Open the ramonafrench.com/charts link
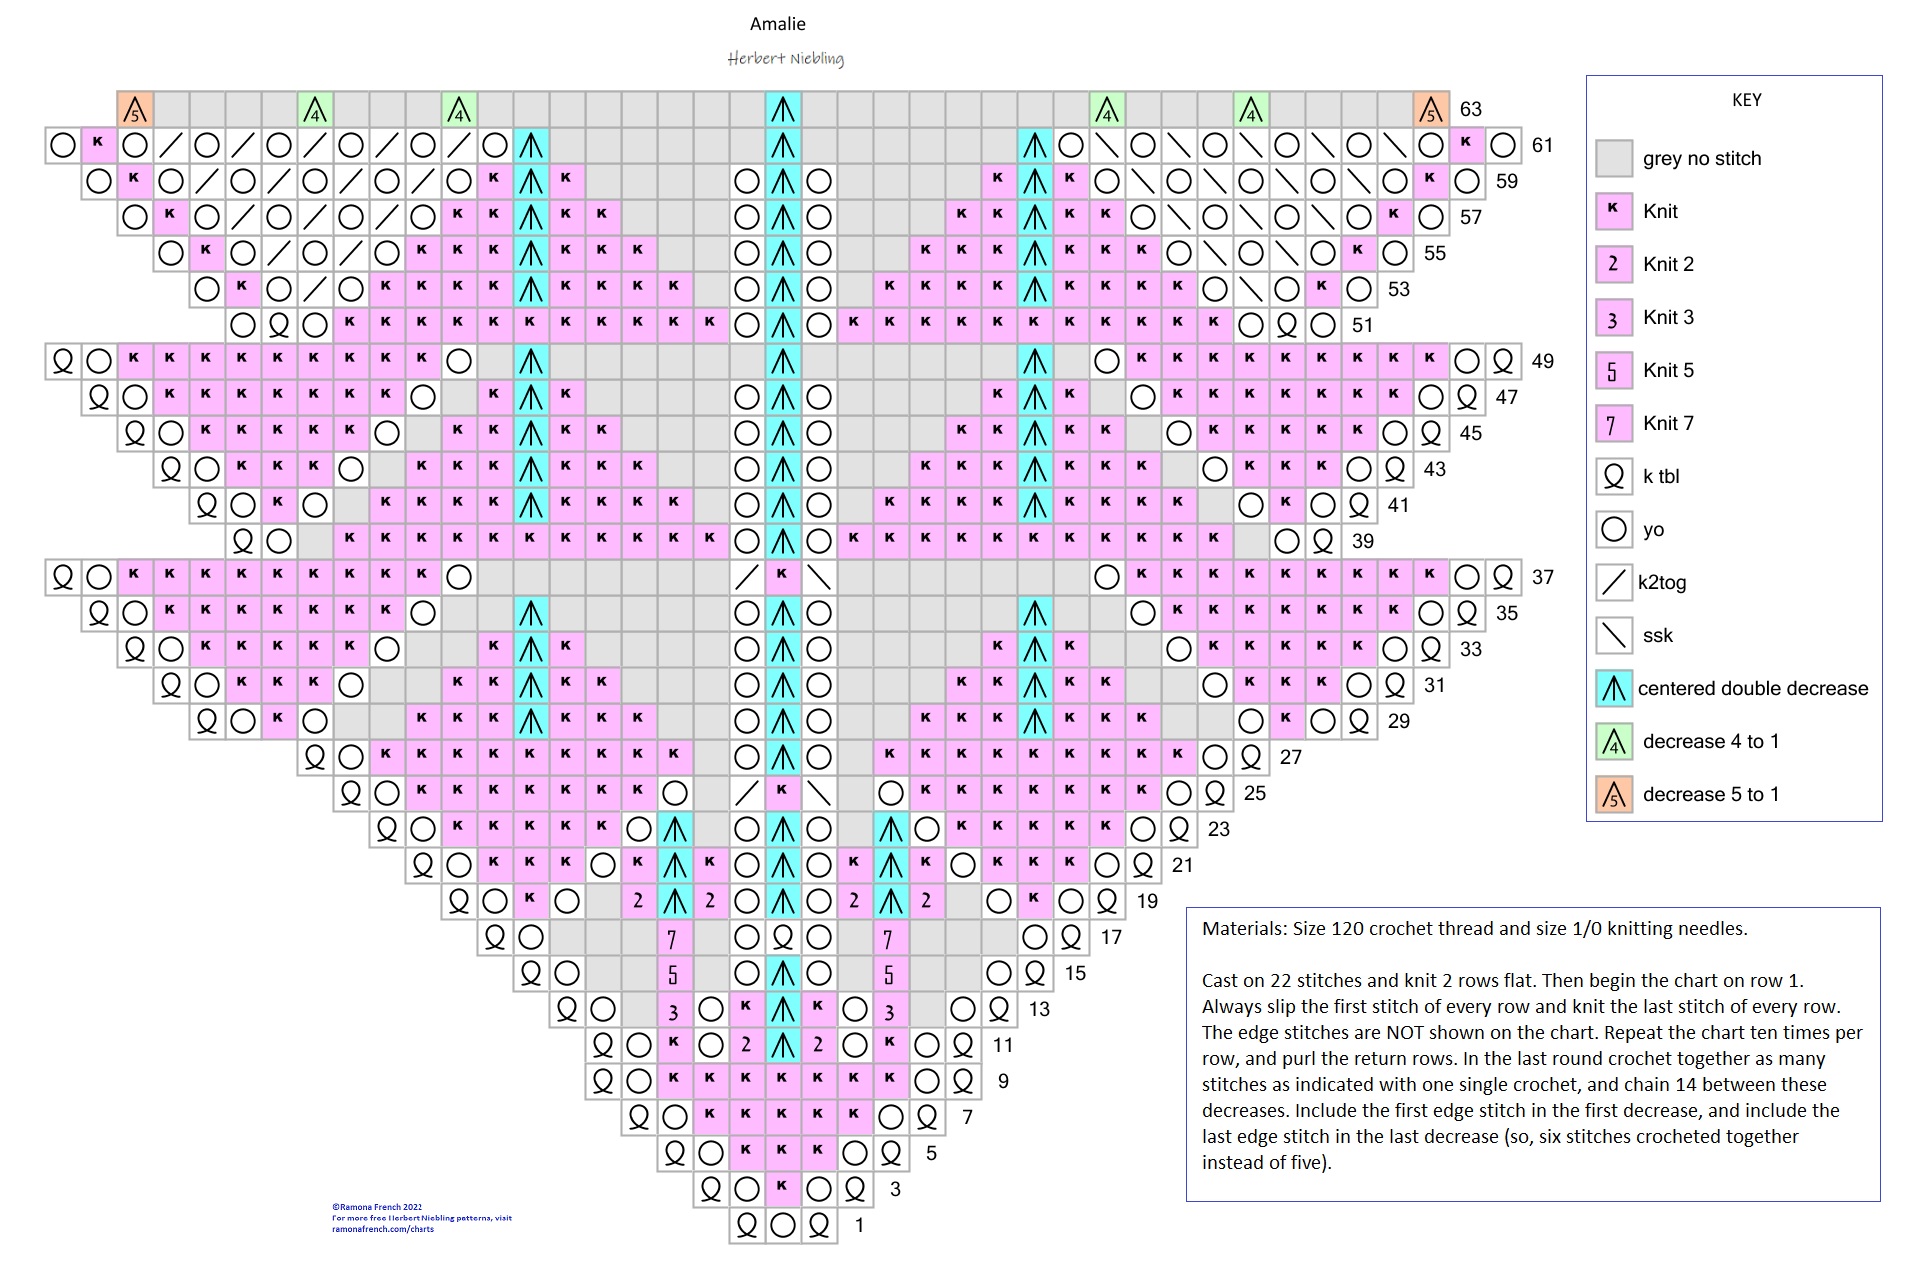Image resolution: width=1907 pixels, height=1288 pixels. tap(383, 1229)
